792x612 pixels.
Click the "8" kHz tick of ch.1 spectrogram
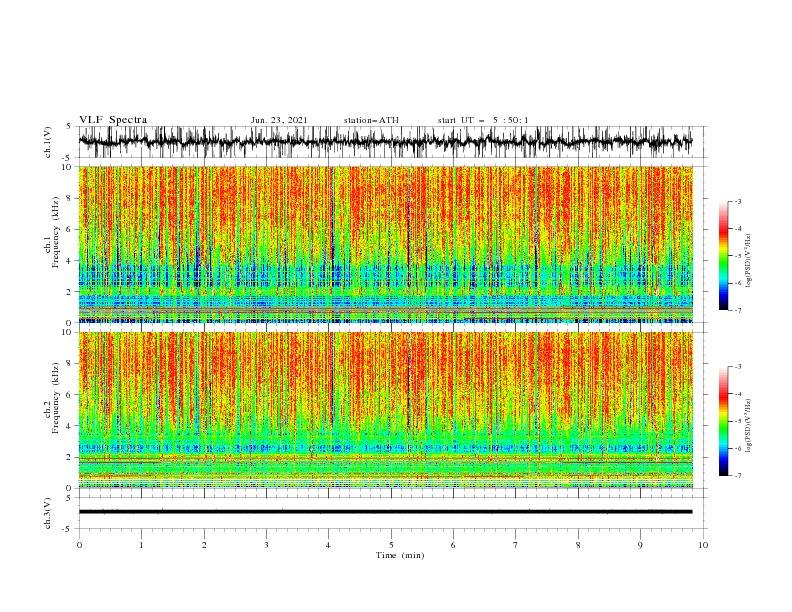pos(70,198)
